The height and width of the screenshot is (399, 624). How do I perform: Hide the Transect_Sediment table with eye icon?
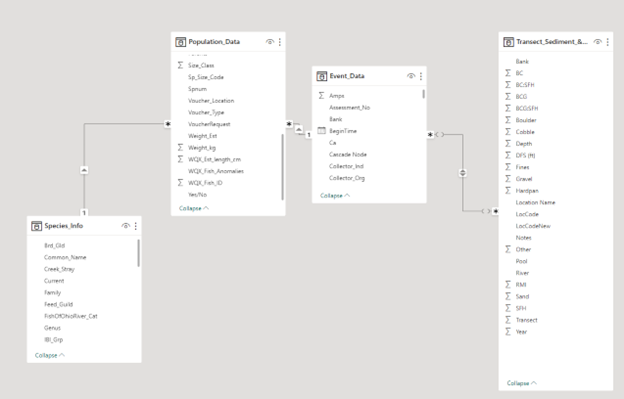tap(598, 42)
